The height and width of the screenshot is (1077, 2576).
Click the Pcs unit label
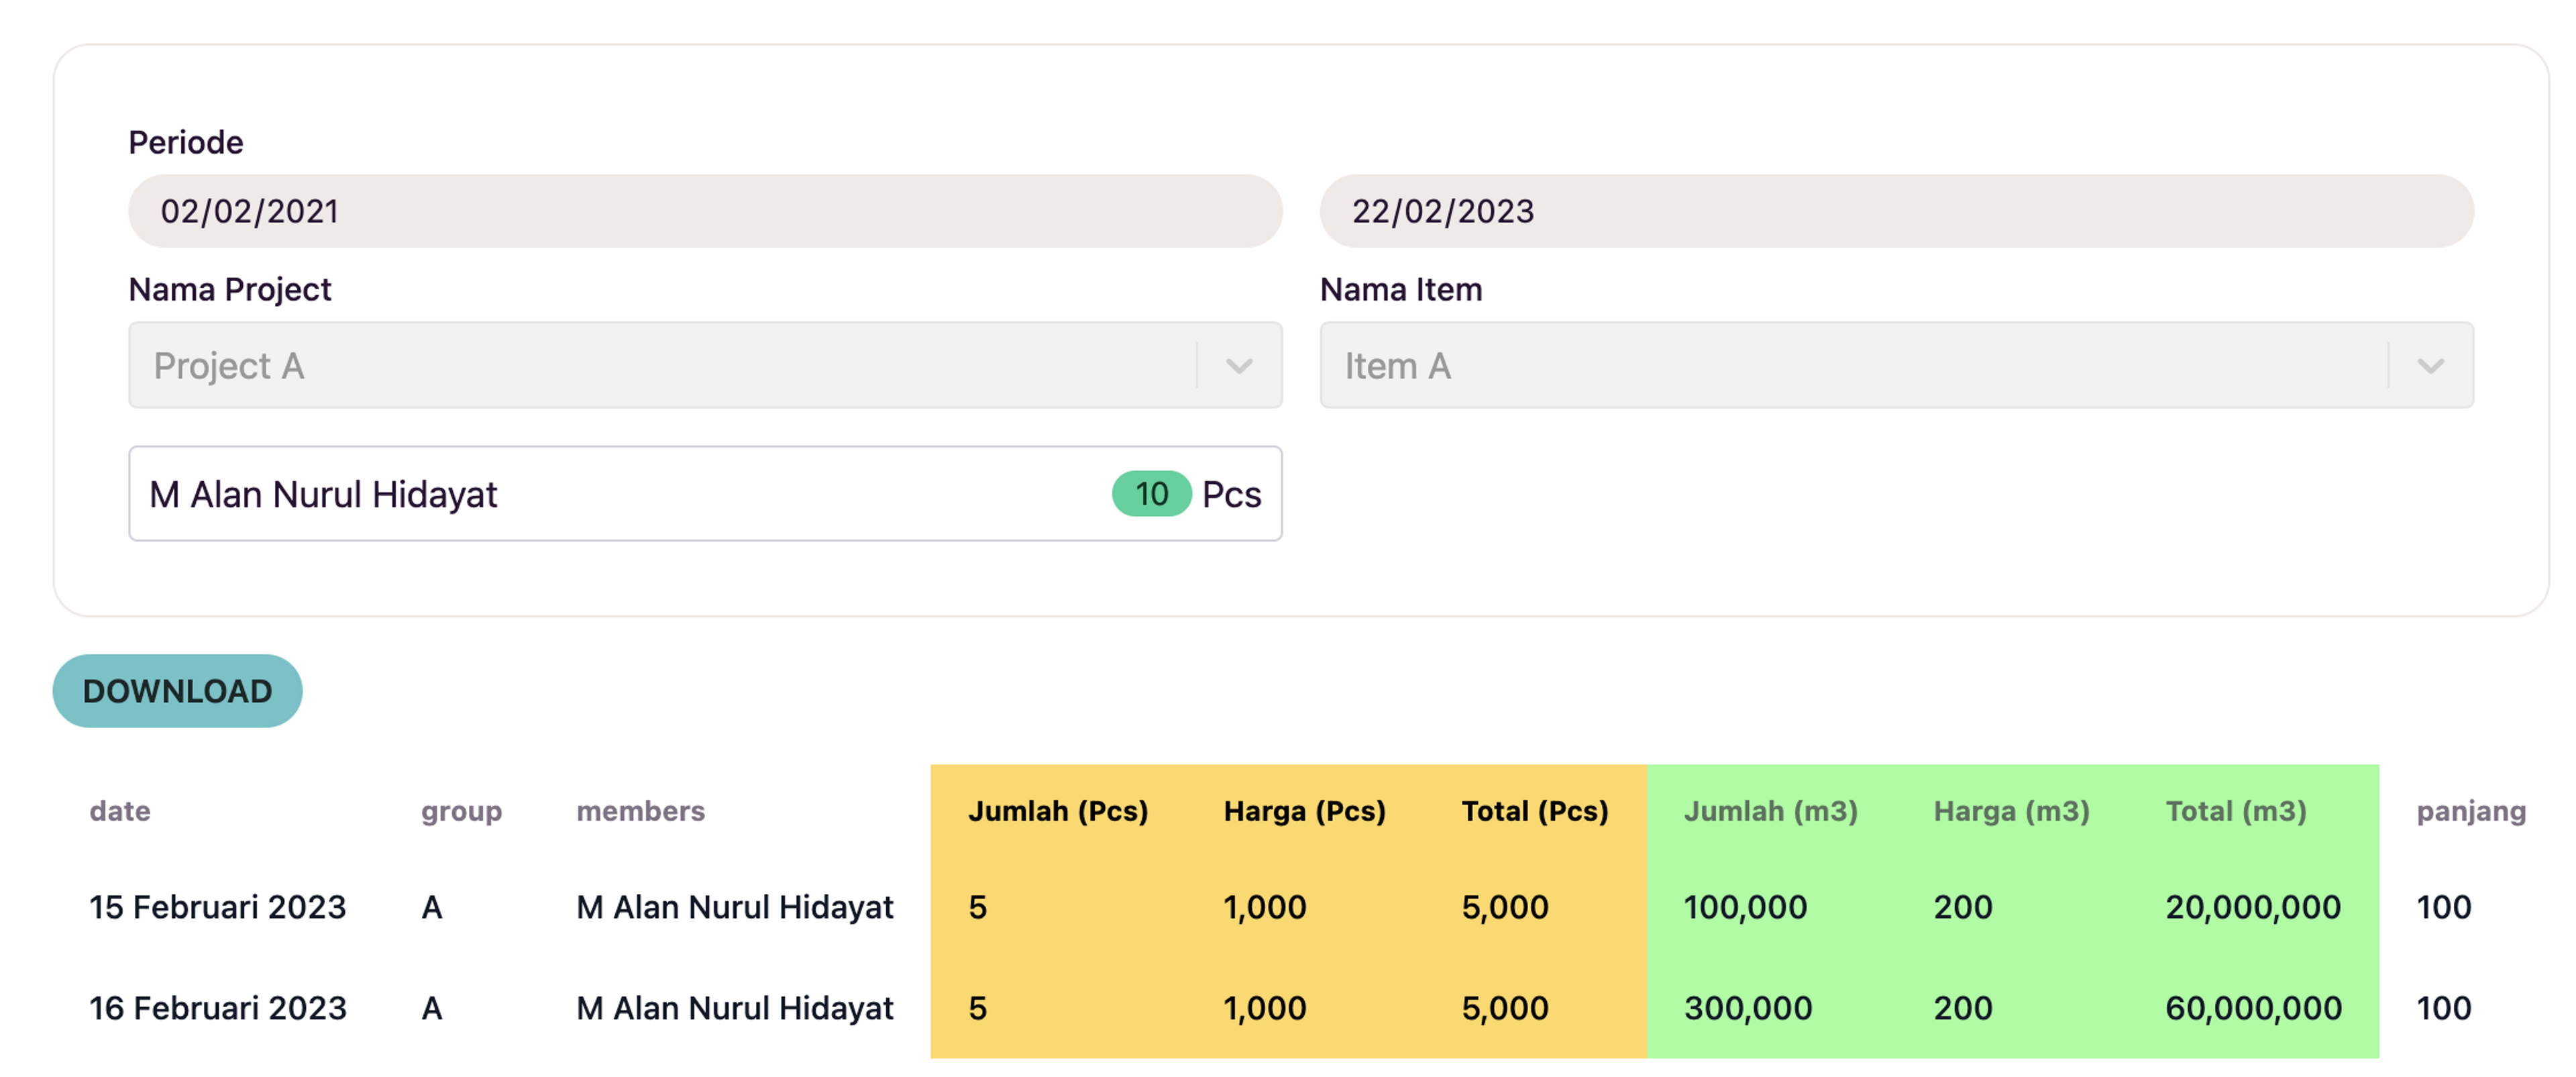pyautogui.click(x=1231, y=494)
